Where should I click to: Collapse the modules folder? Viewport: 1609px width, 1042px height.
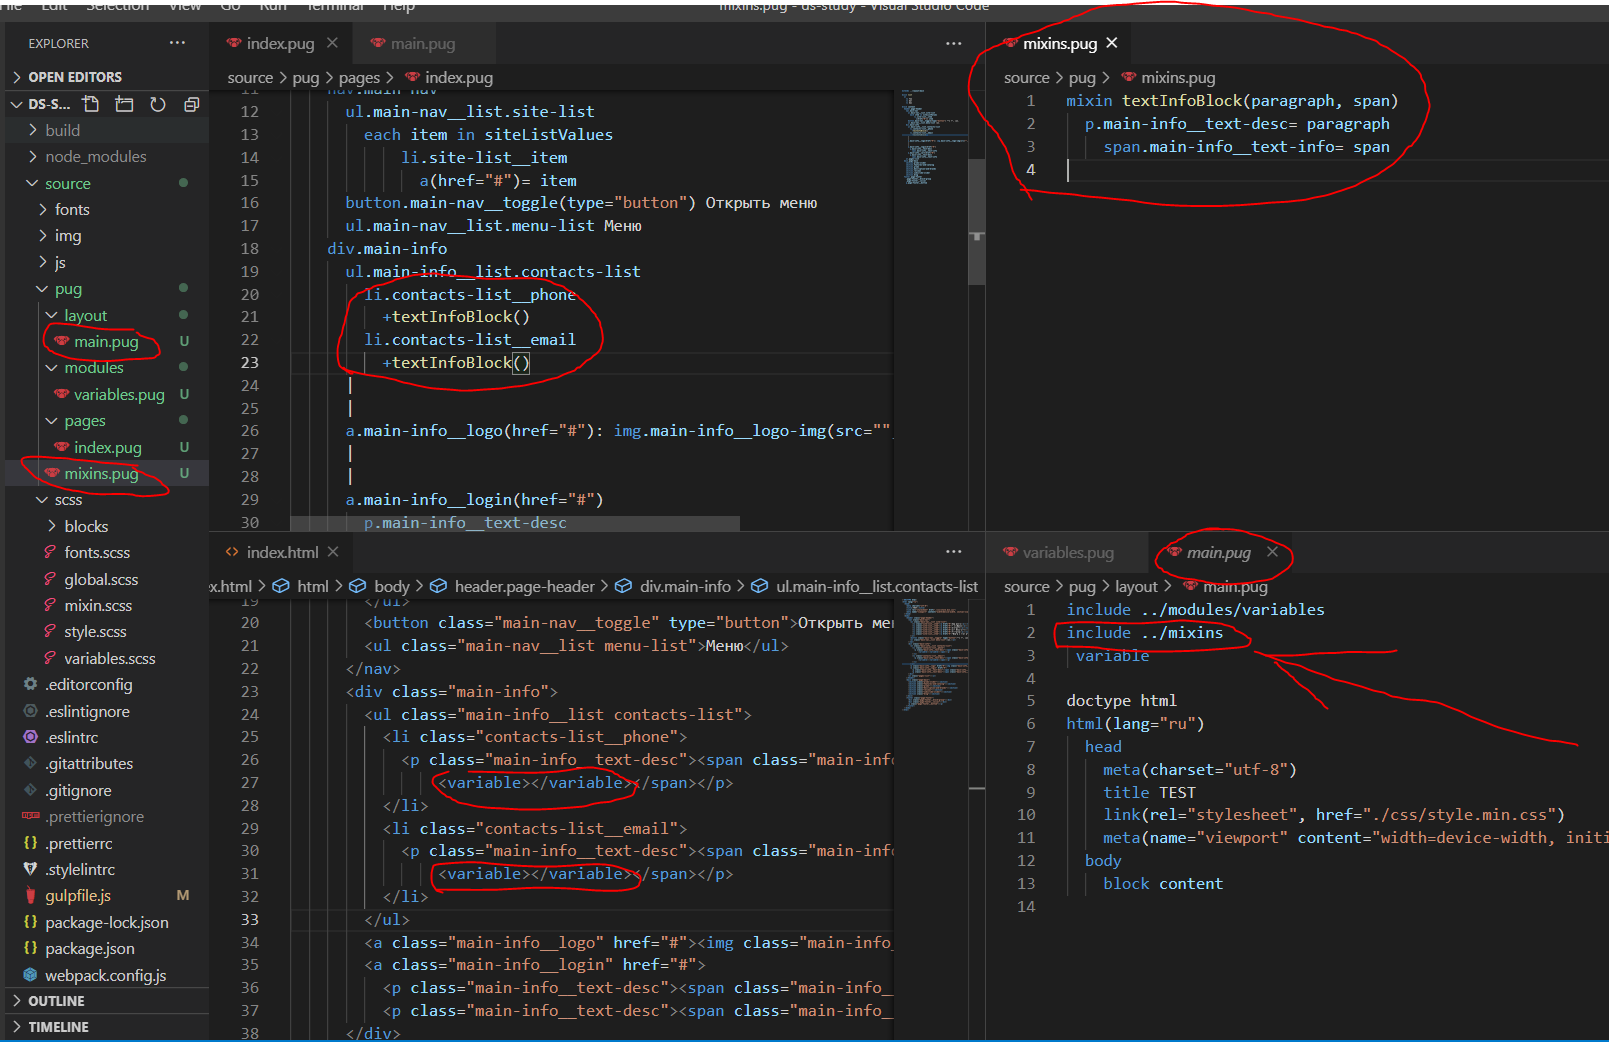pos(94,368)
